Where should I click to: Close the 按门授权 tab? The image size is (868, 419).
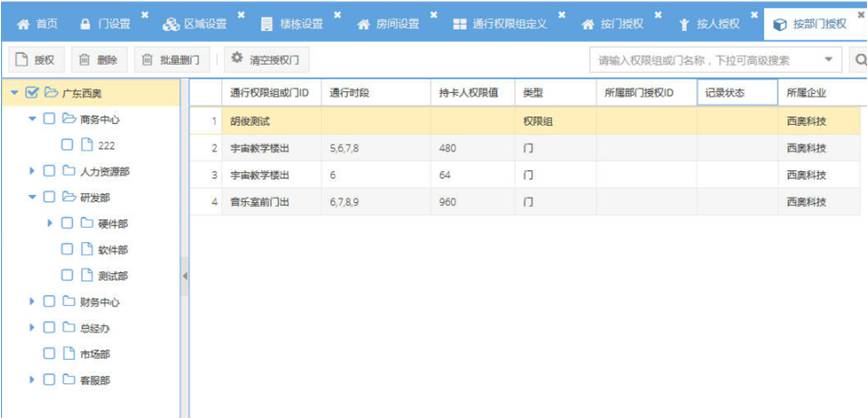[658, 14]
